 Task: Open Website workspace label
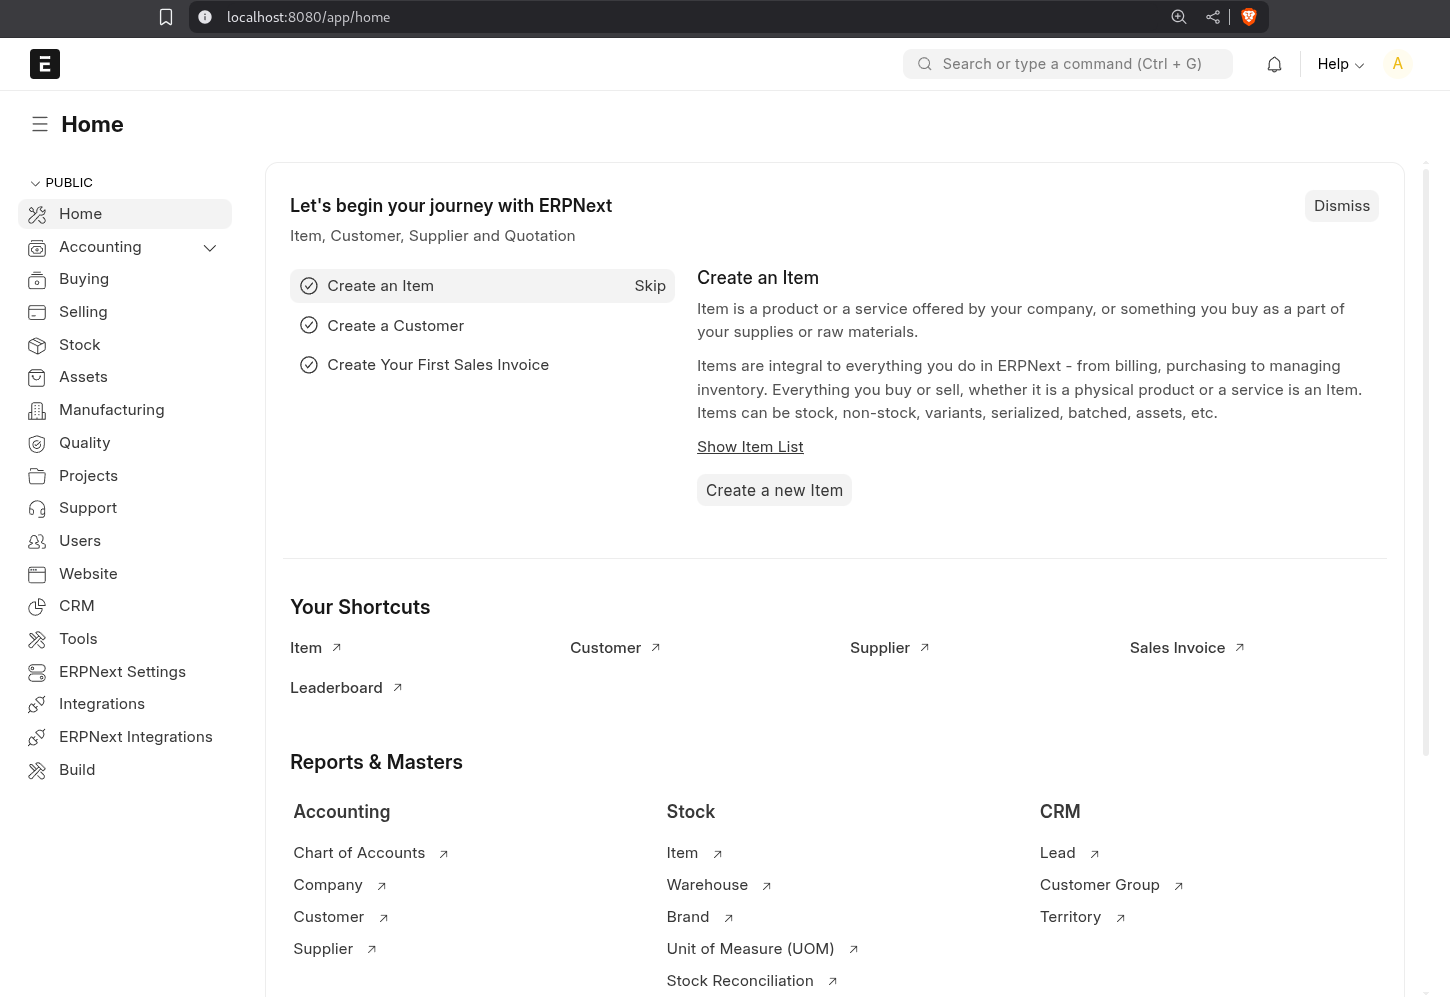(88, 574)
